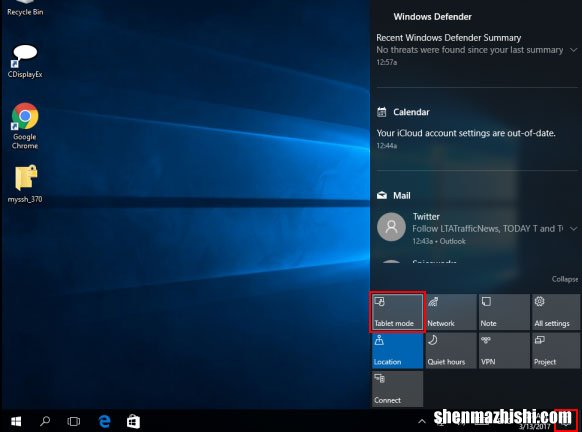Launch Microsoft Edge from the taskbar
Screen dimensions: 582x432
click(x=104, y=421)
